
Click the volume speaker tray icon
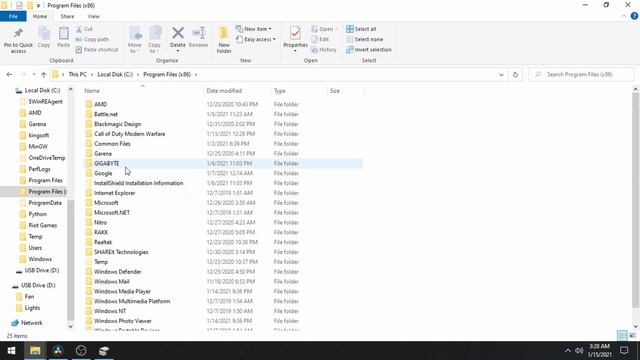pyautogui.click(x=579, y=351)
